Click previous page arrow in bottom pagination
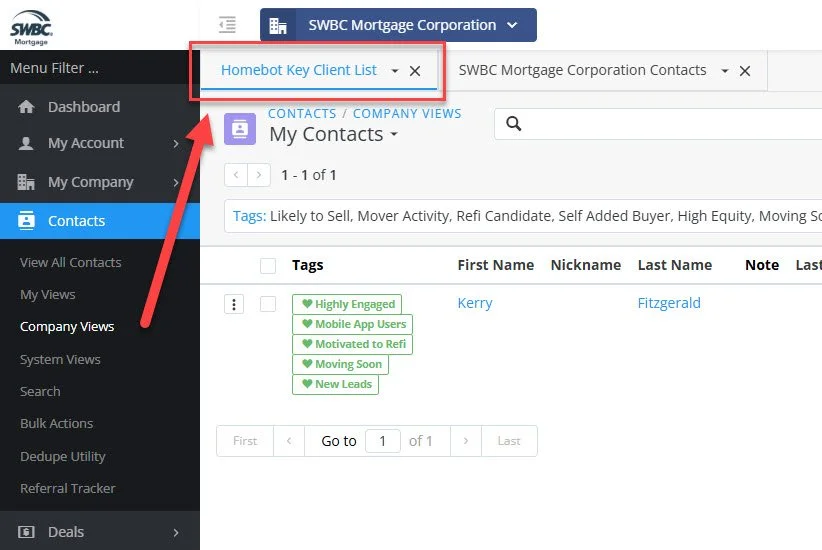The width and height of the screenshot is (822, 550). [289, 441]
